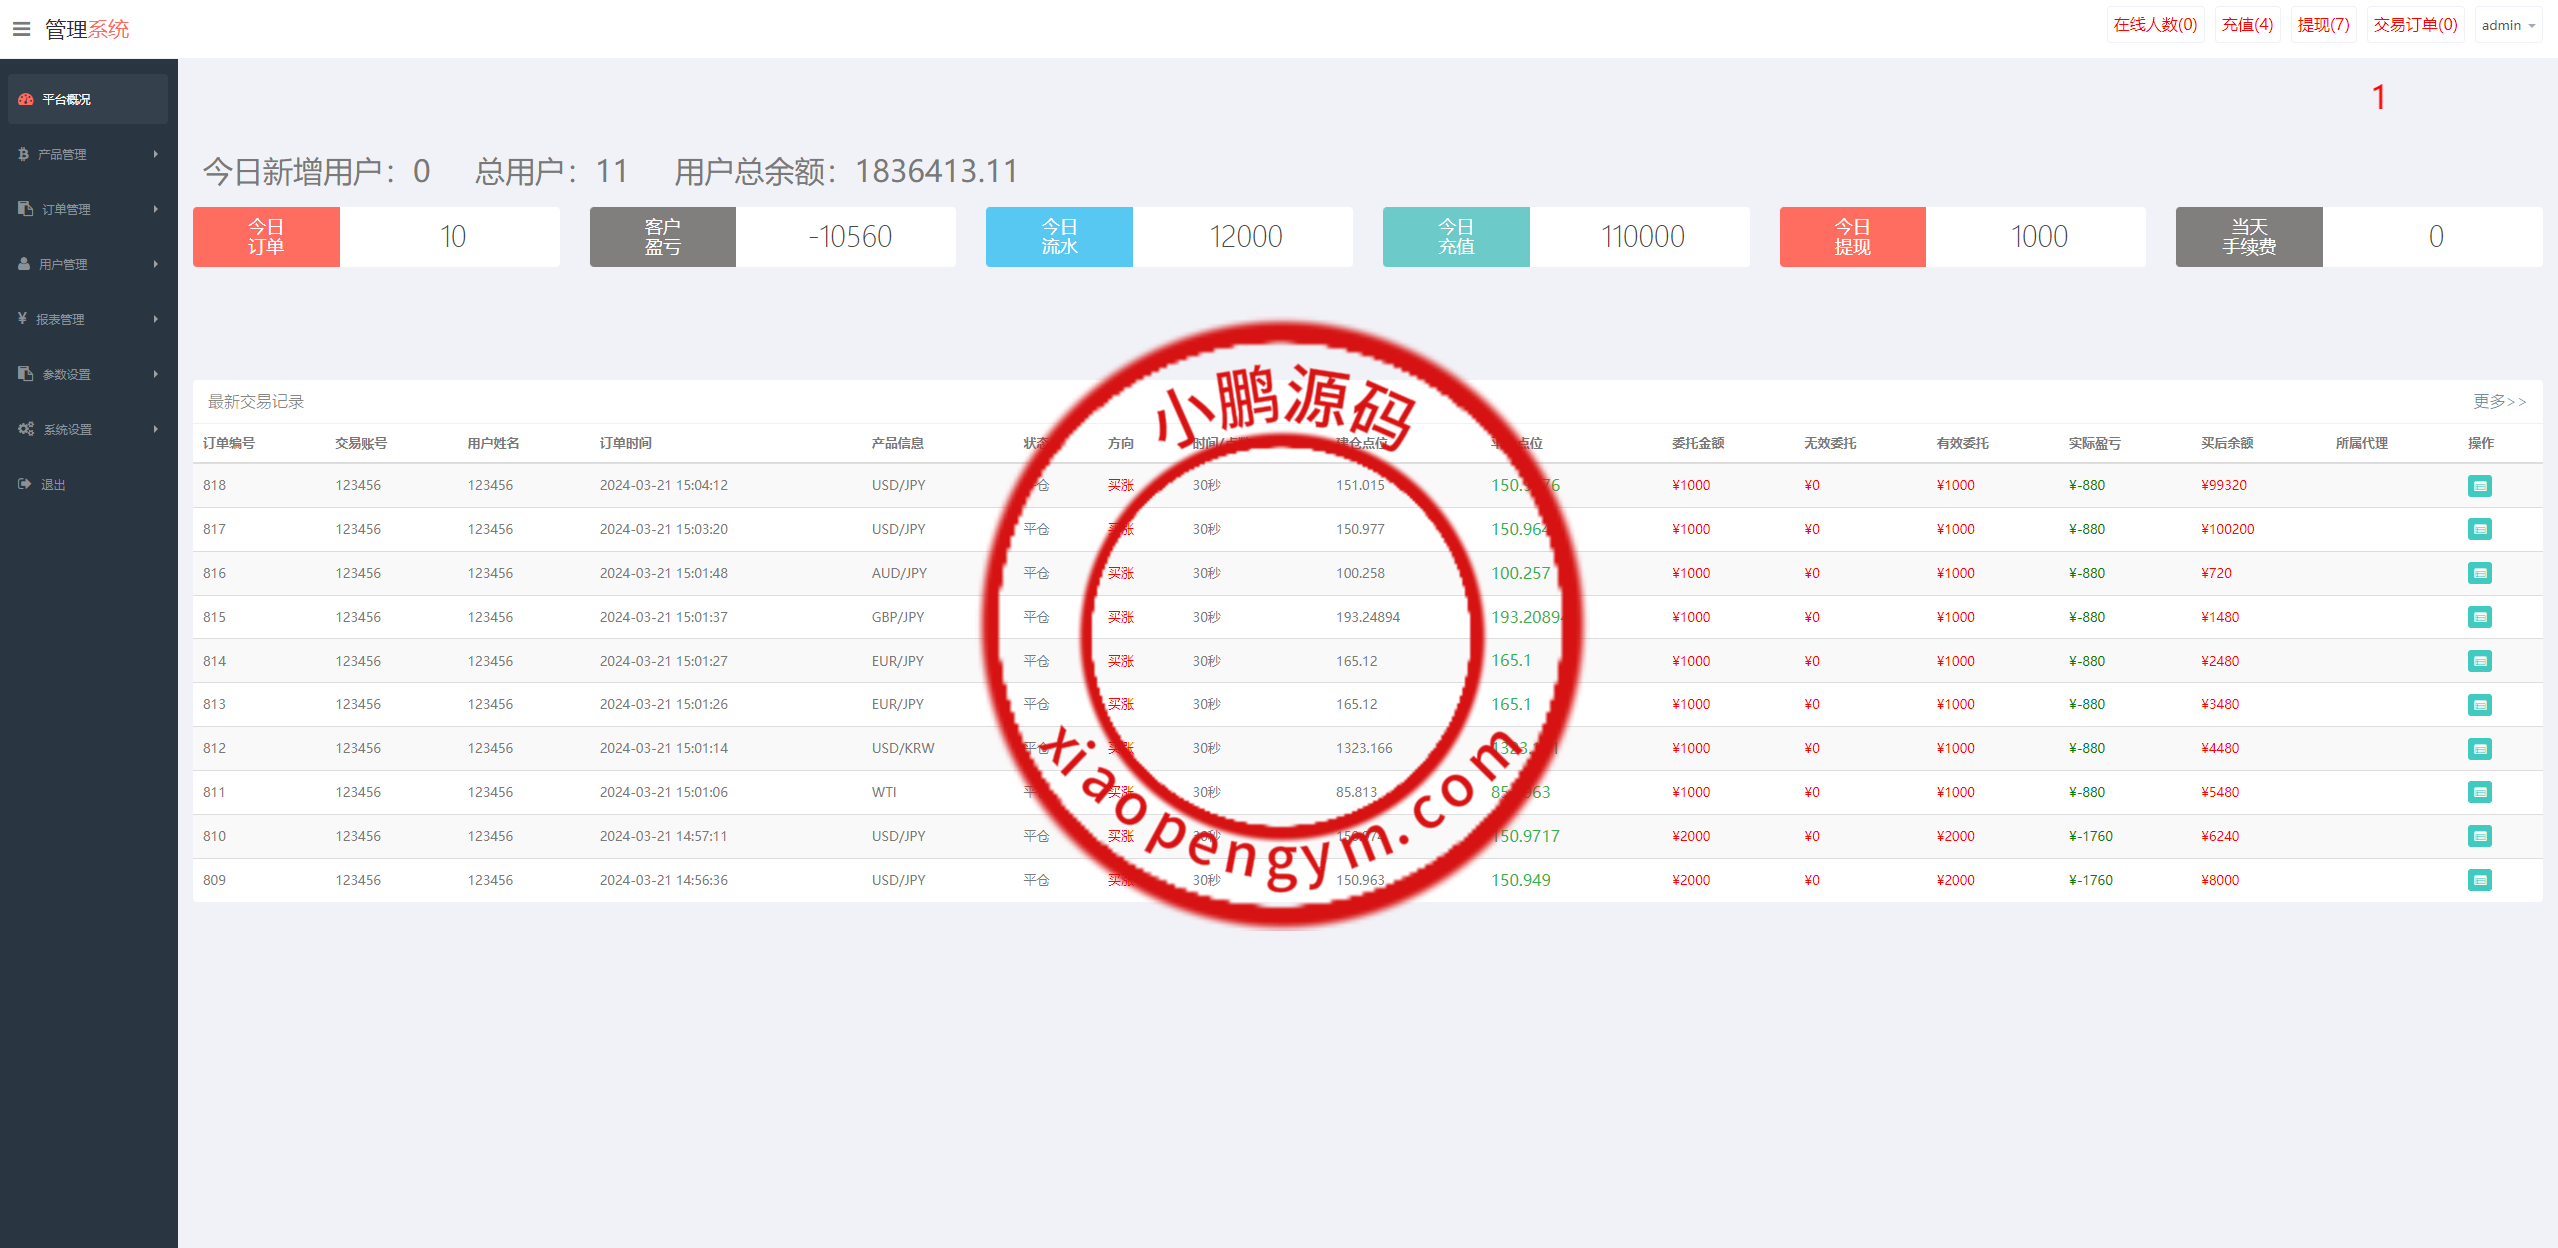Open the 更多>> link
Screen dimensions: 2558x1248
coord(2499,401)
